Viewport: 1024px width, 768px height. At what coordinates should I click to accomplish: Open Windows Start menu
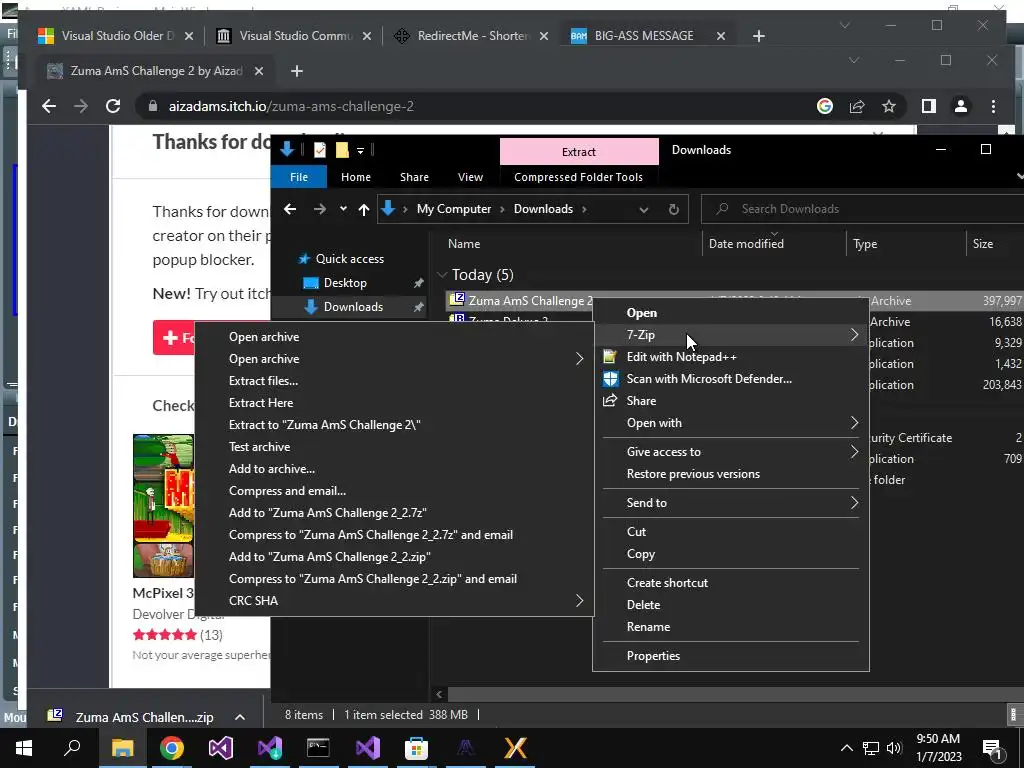(x=24, y=748)
